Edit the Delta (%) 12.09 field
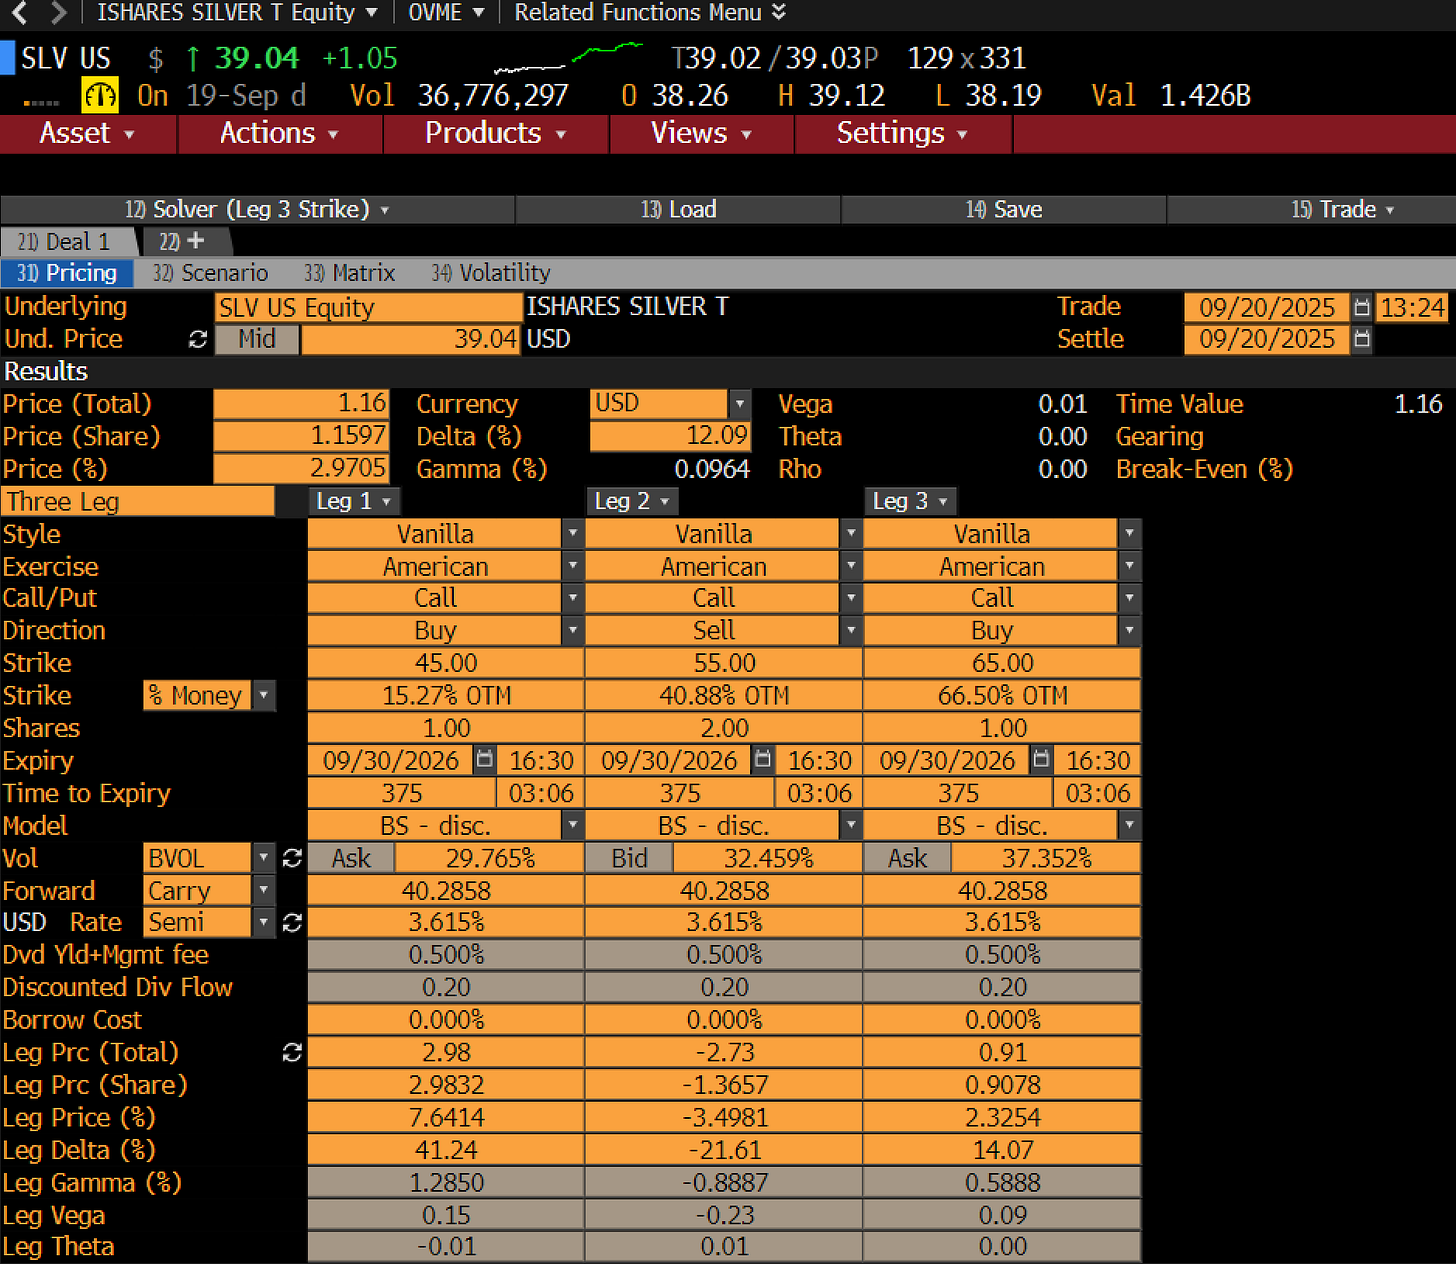Screen dimensions: 1456x1264 (670, 436)
